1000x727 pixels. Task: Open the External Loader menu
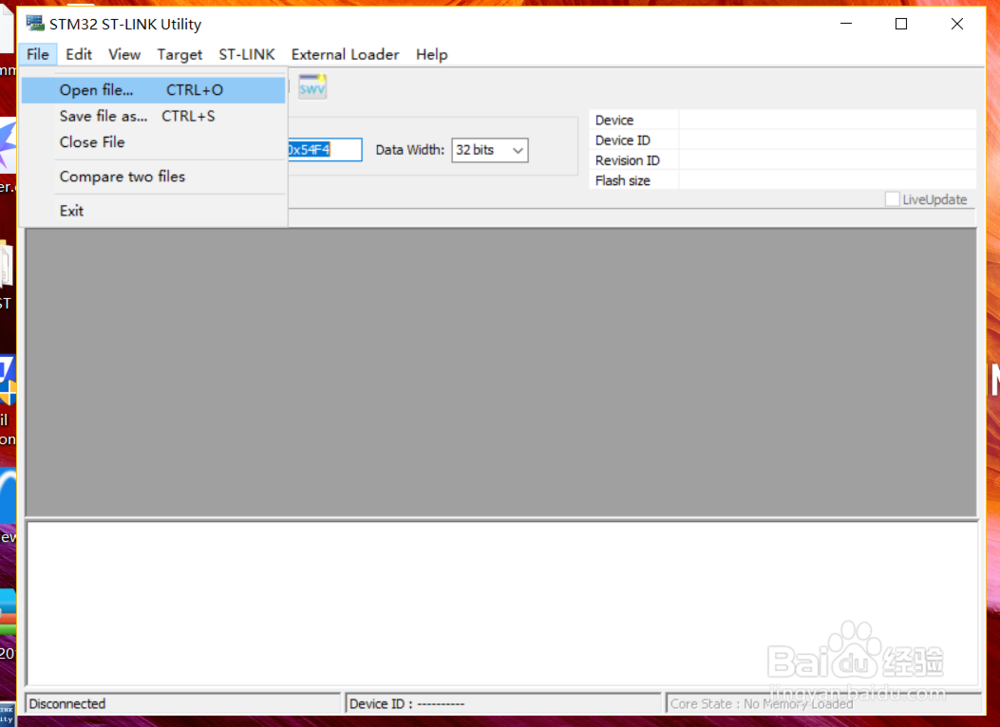345,54
